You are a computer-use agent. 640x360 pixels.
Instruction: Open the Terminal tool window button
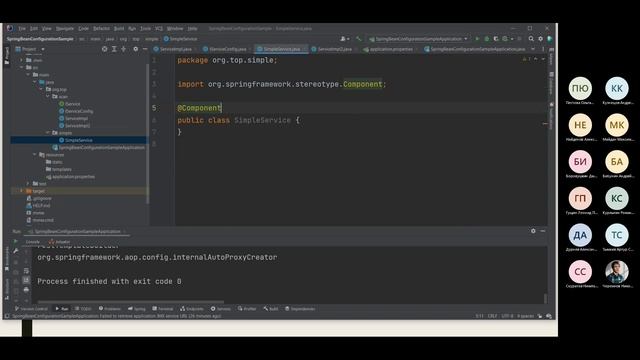(x=162, y=309)
